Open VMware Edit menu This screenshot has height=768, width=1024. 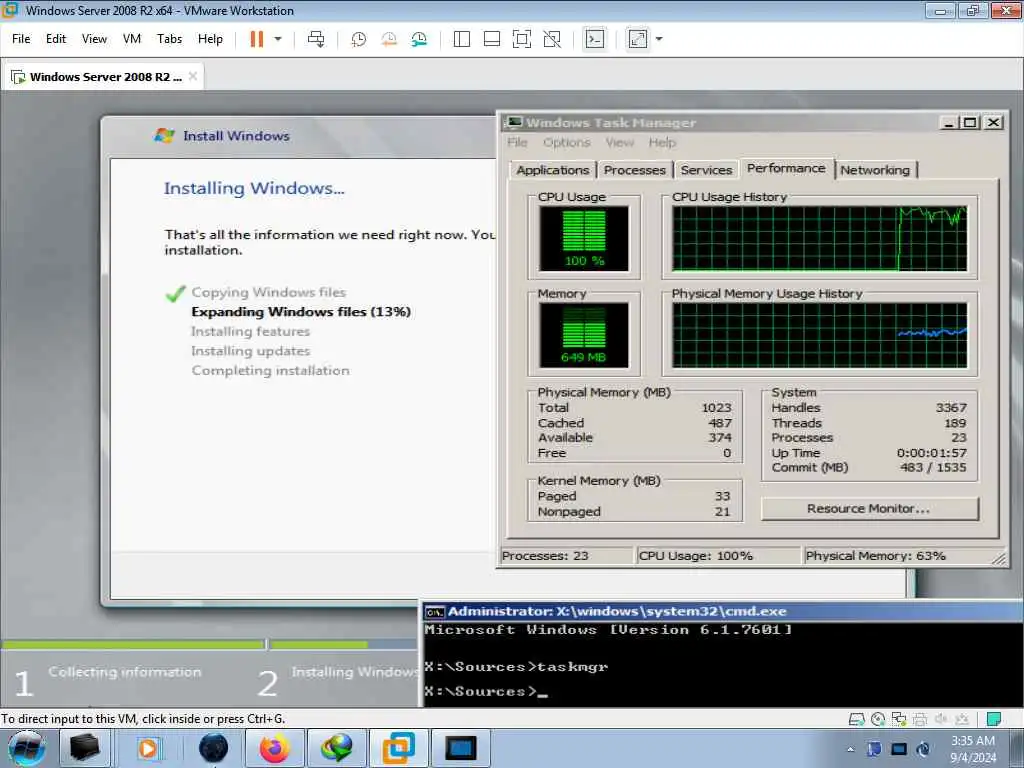tap(56, 39)
